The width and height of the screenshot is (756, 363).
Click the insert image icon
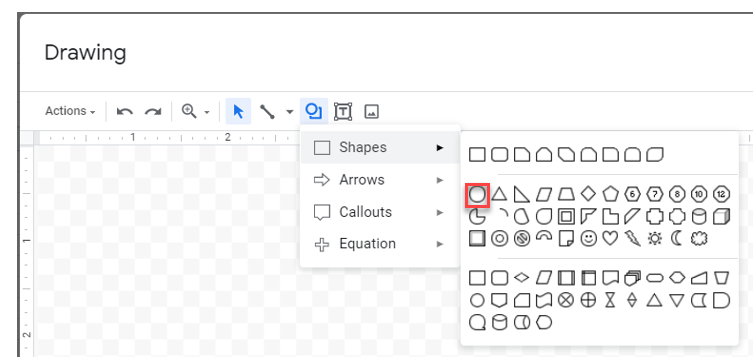[371, 112]
